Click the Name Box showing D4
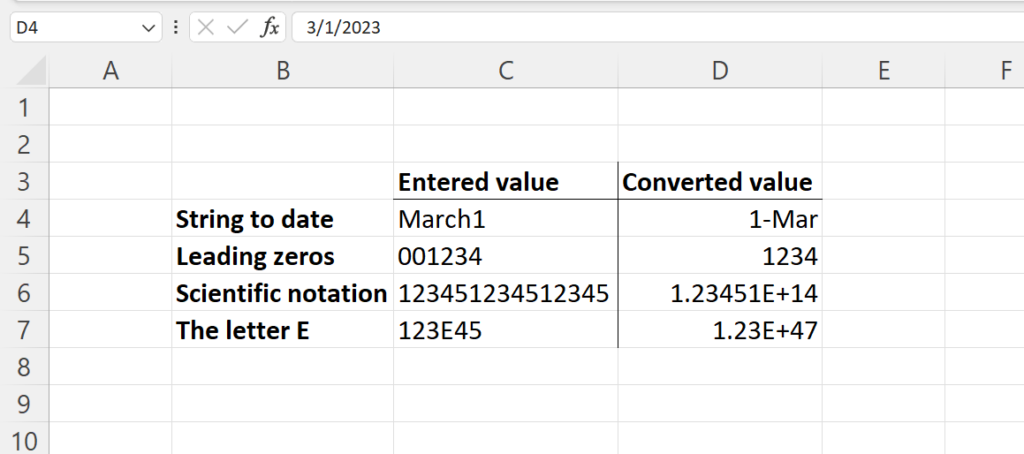The image size is (1024, 454). tap(86, 27)
